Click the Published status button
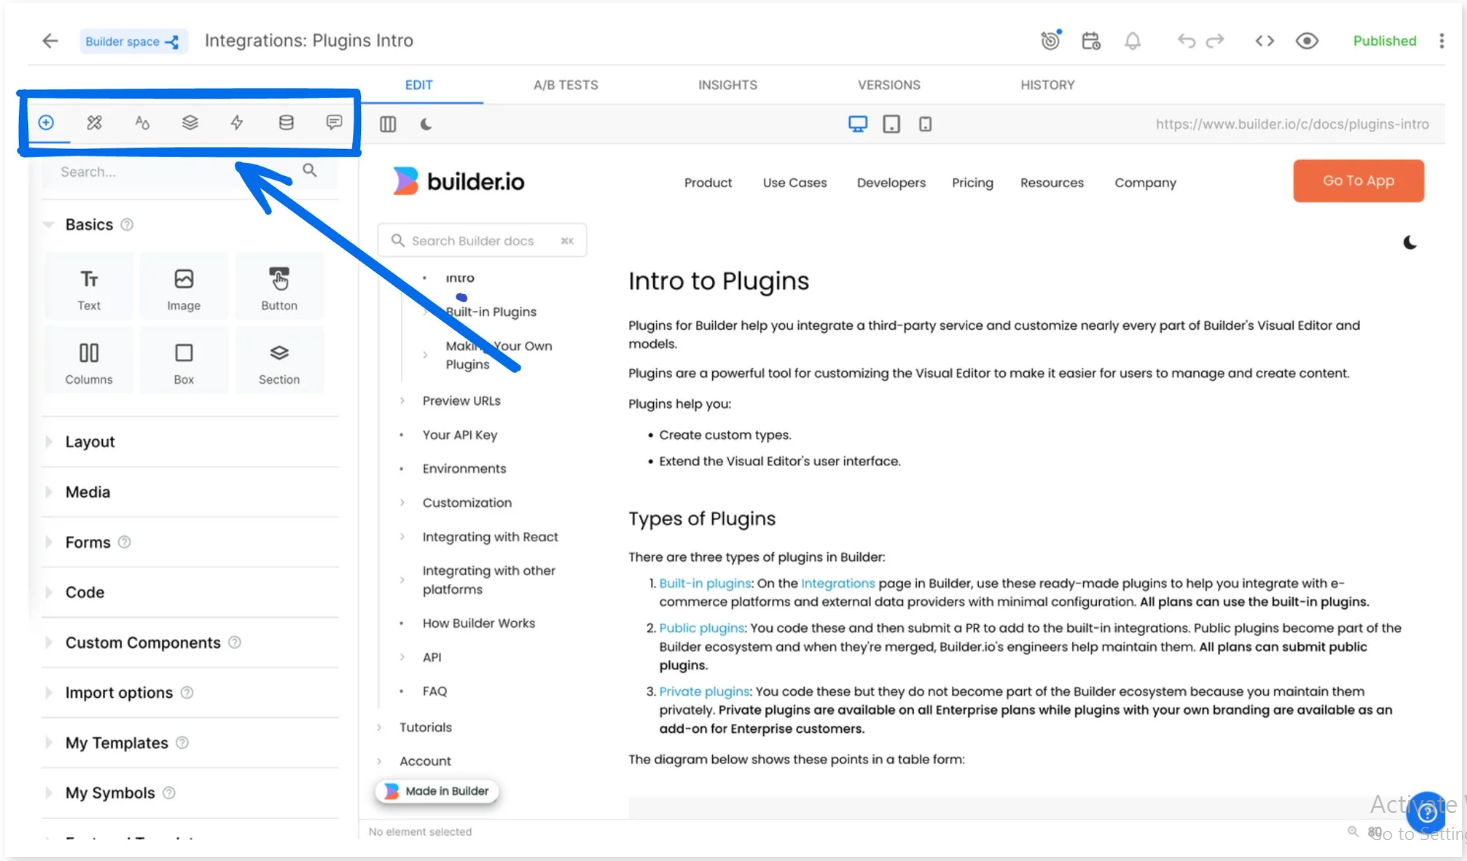 click(x=1384, y=41)
